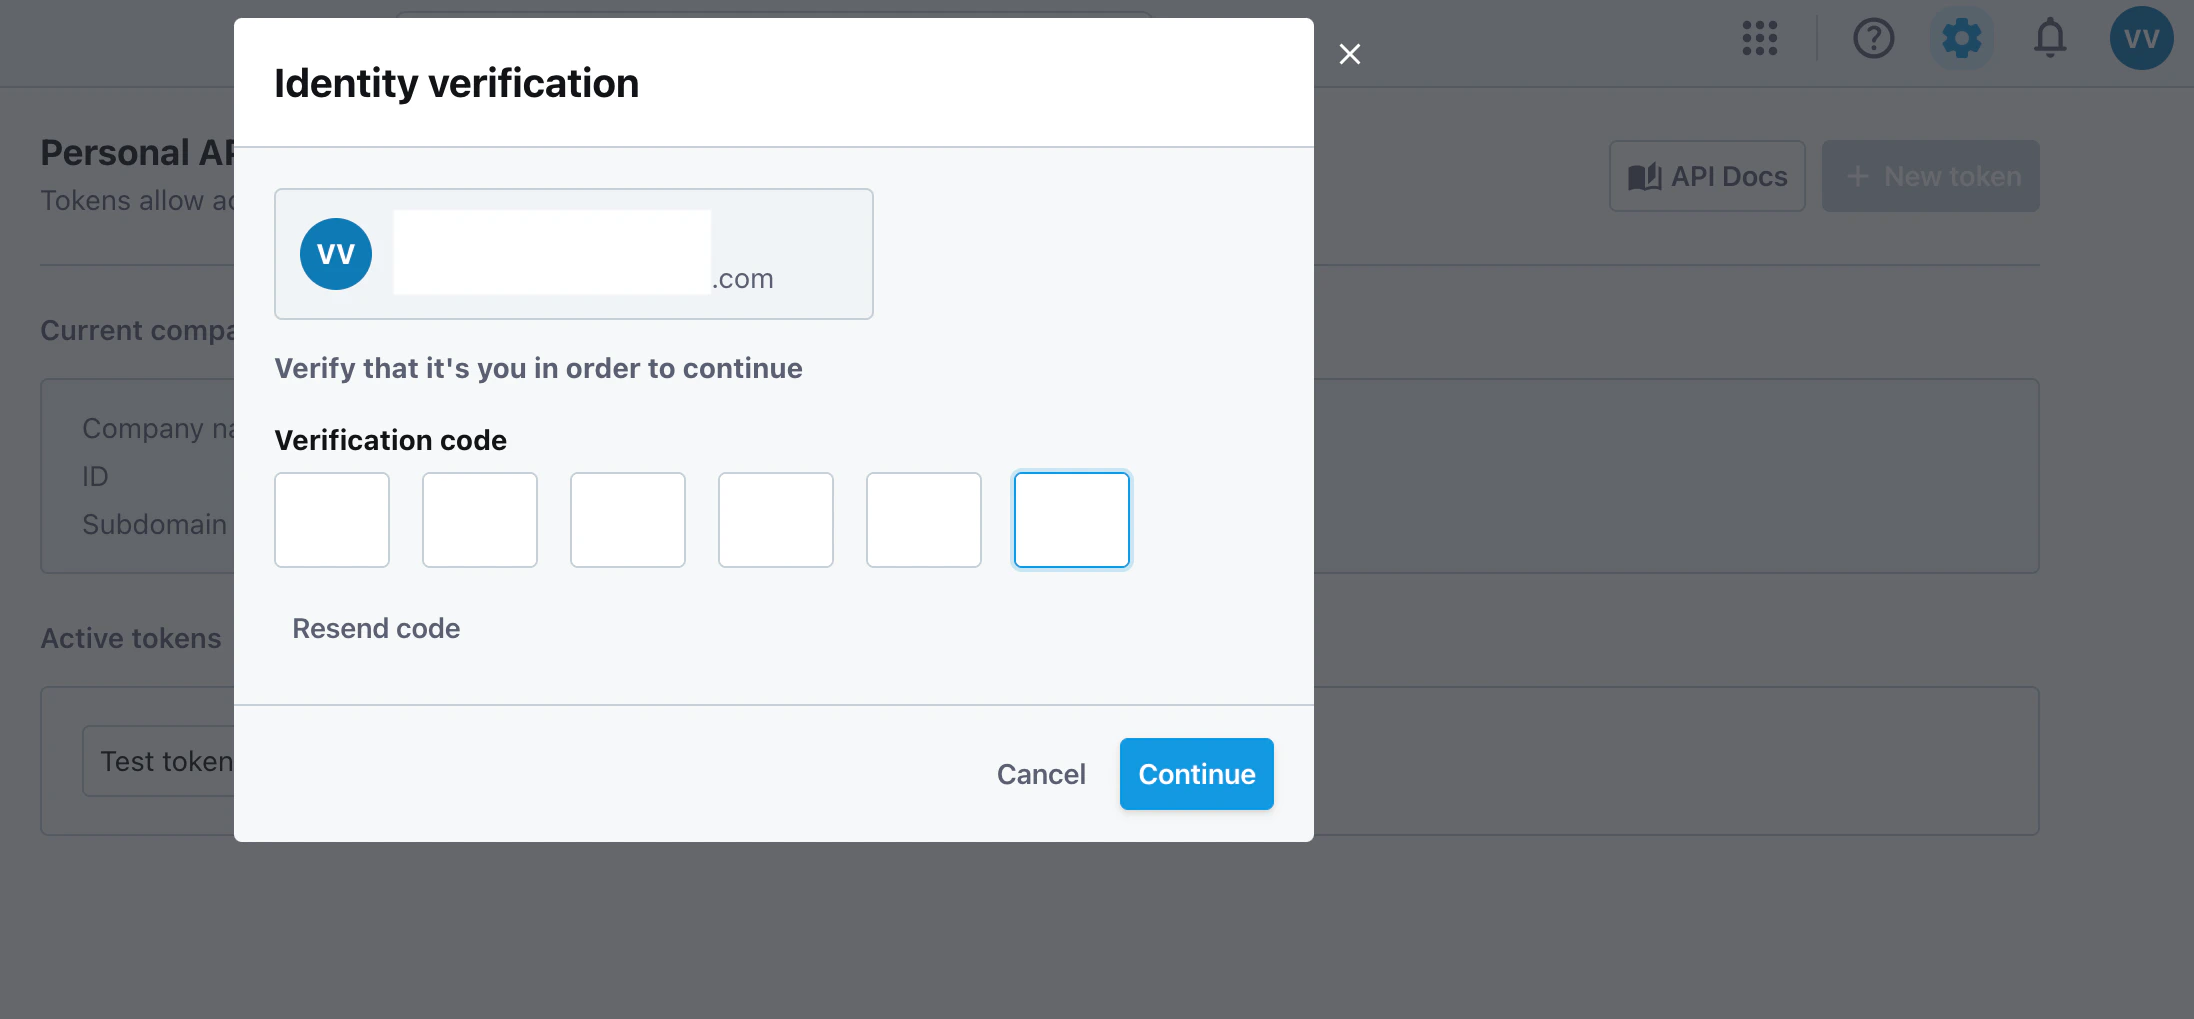Click the first verification code box
This screenshot has width=2194, height=1019.
pyautogui.click(x=331, y=520)
